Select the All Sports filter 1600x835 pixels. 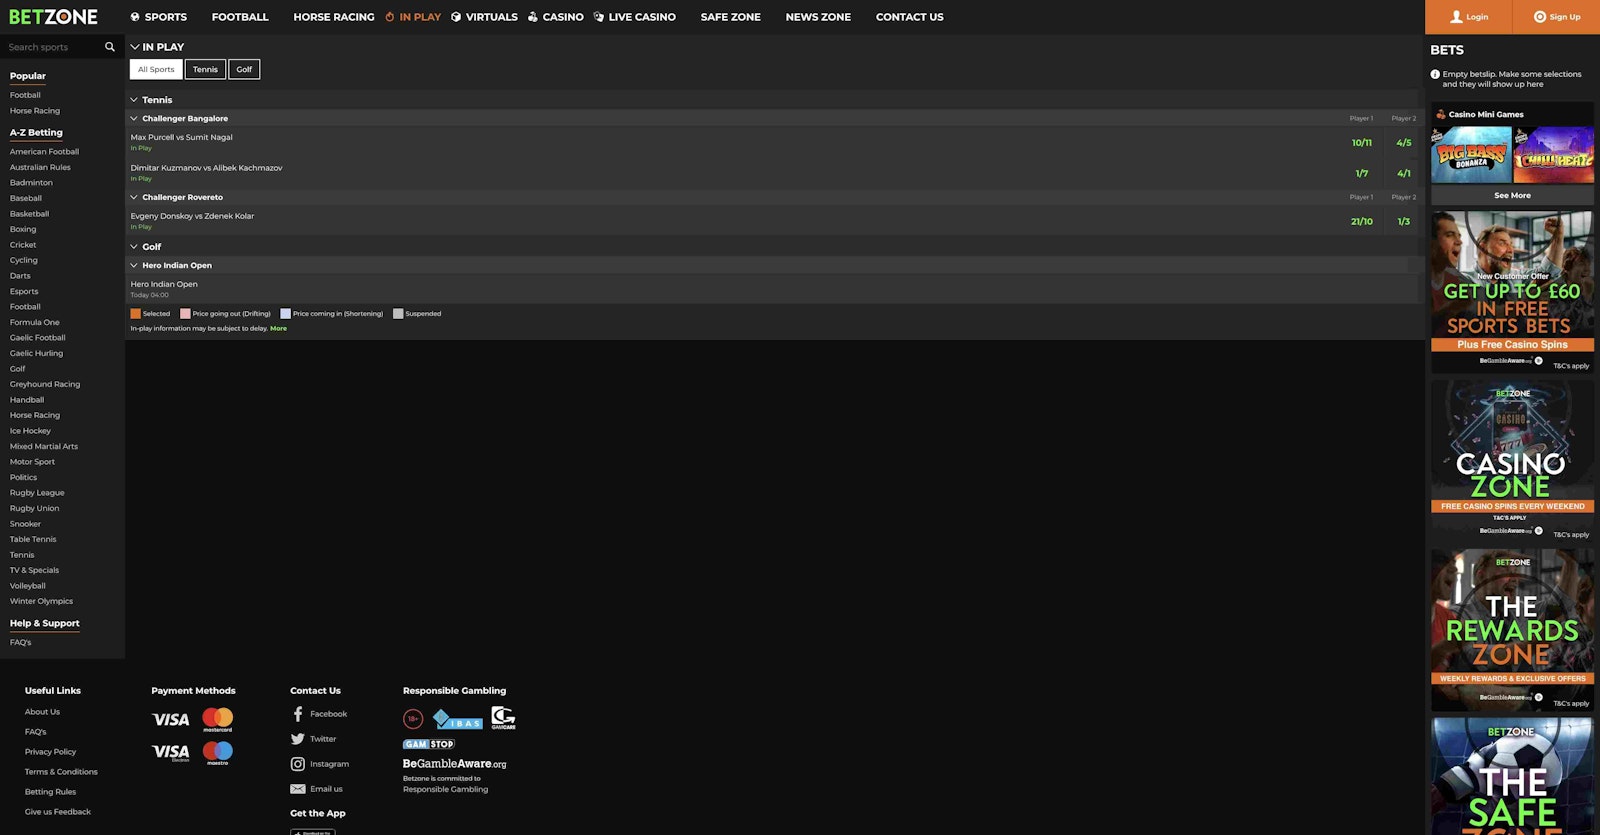(x=156, y=69)
